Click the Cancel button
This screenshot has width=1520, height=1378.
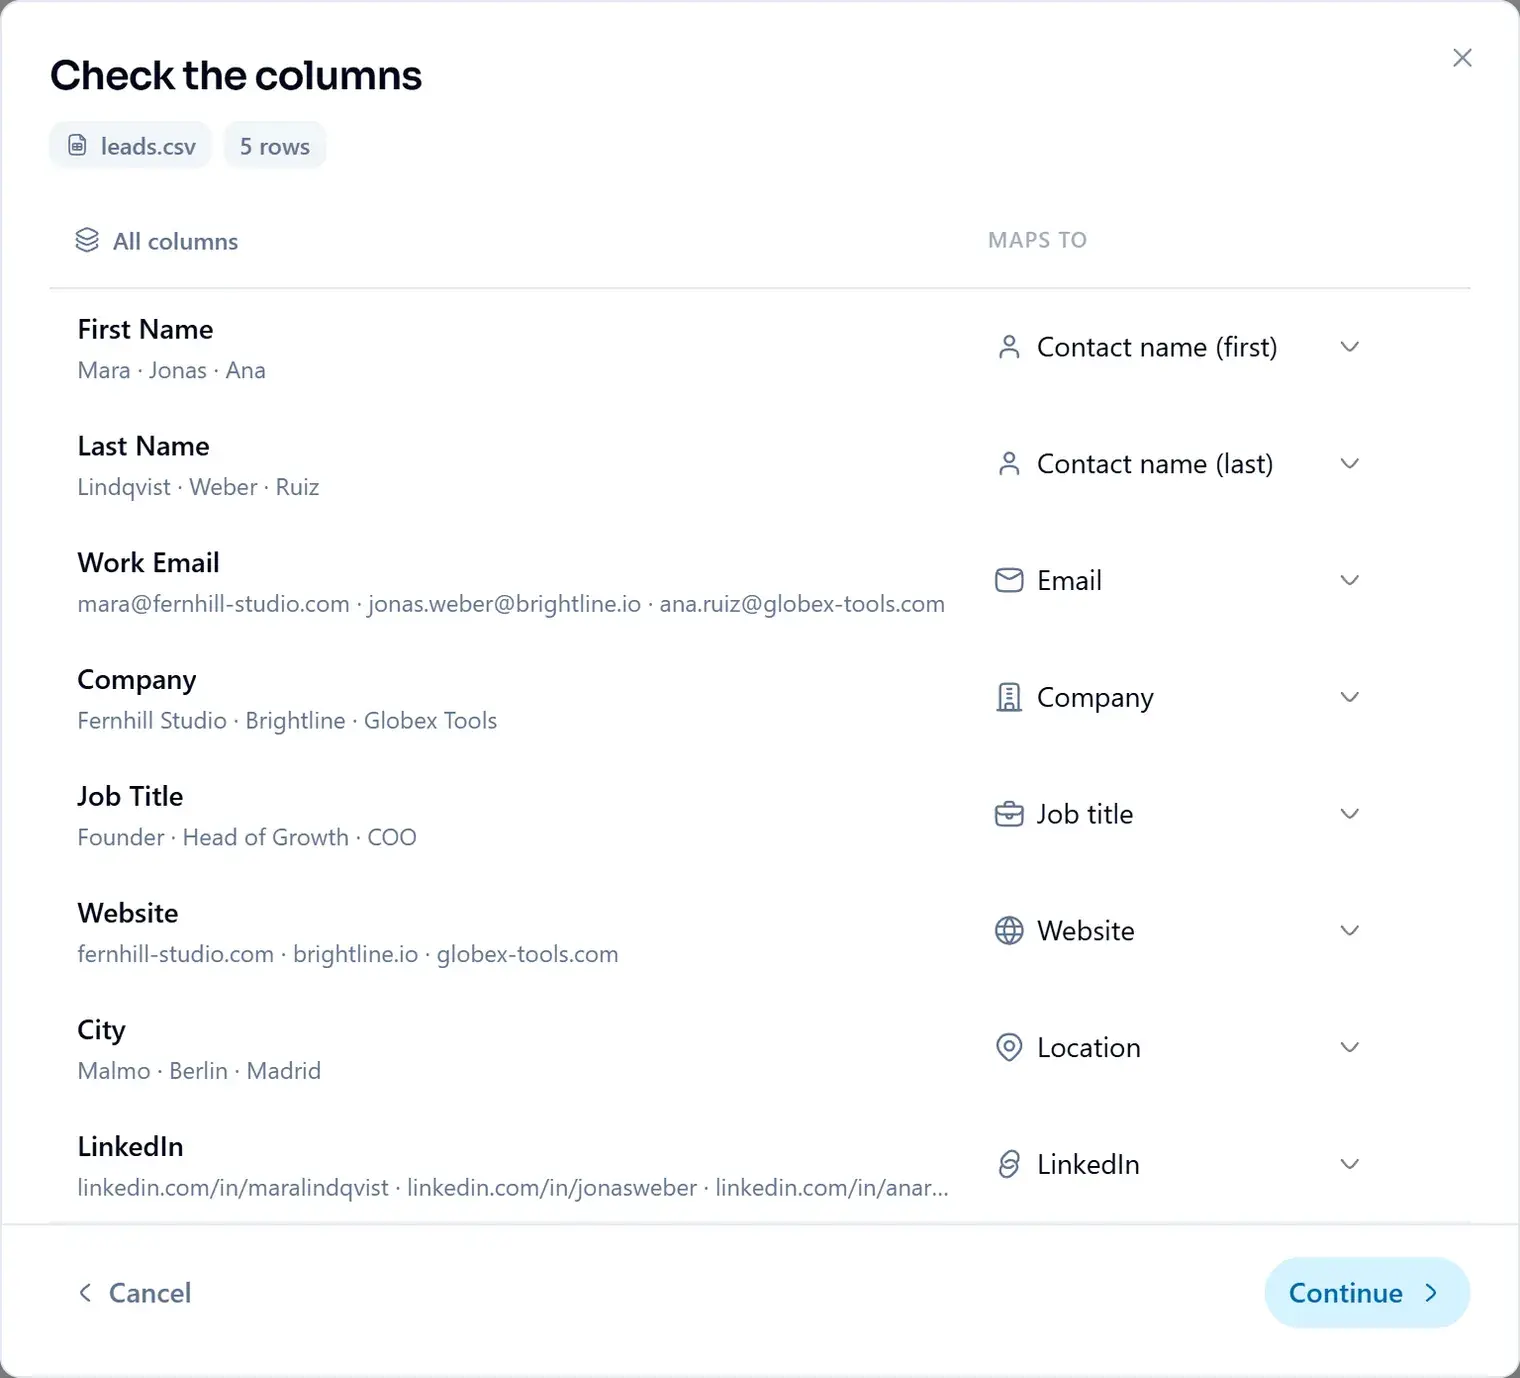coord(134,1293)
